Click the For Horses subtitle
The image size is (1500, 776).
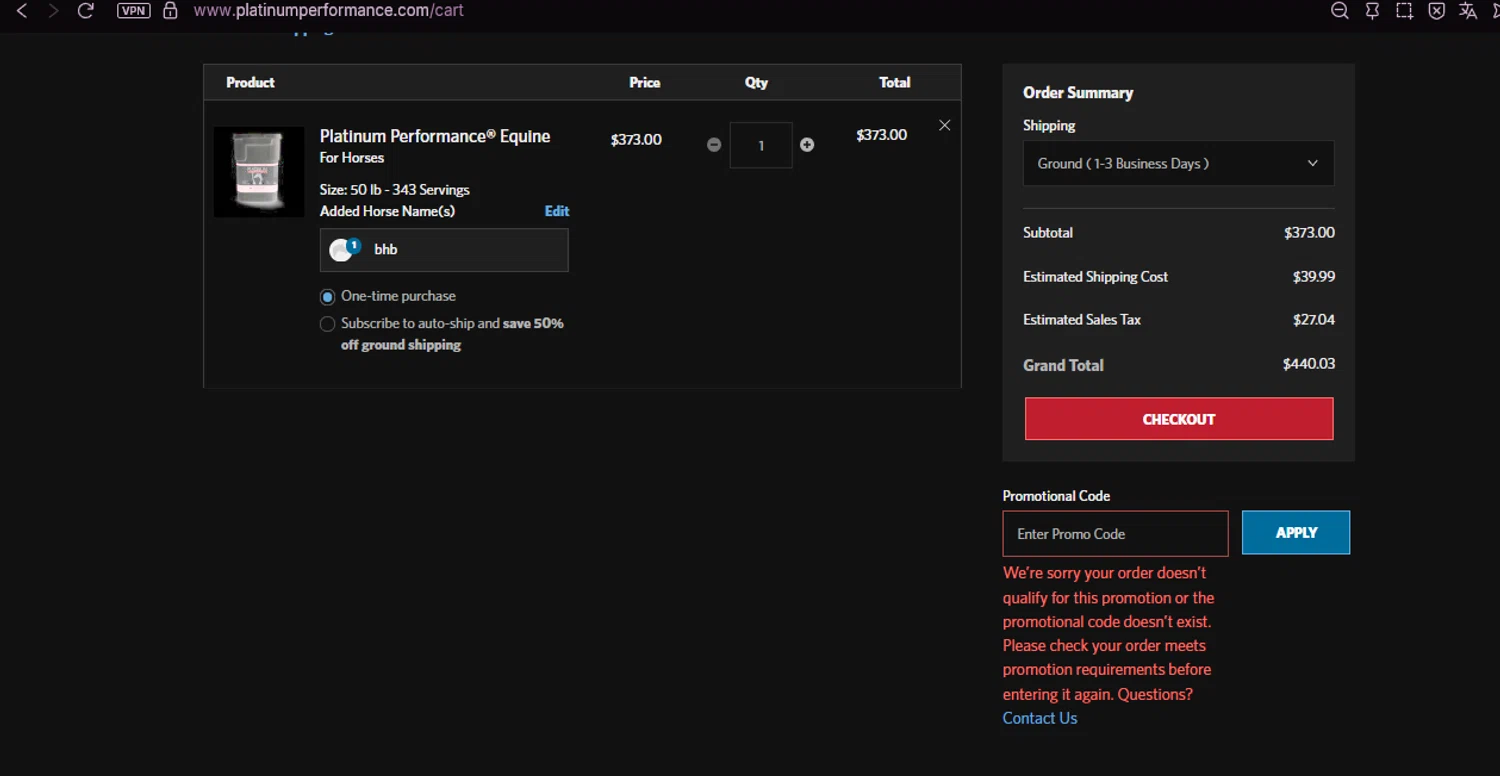(x=352, y=158)
